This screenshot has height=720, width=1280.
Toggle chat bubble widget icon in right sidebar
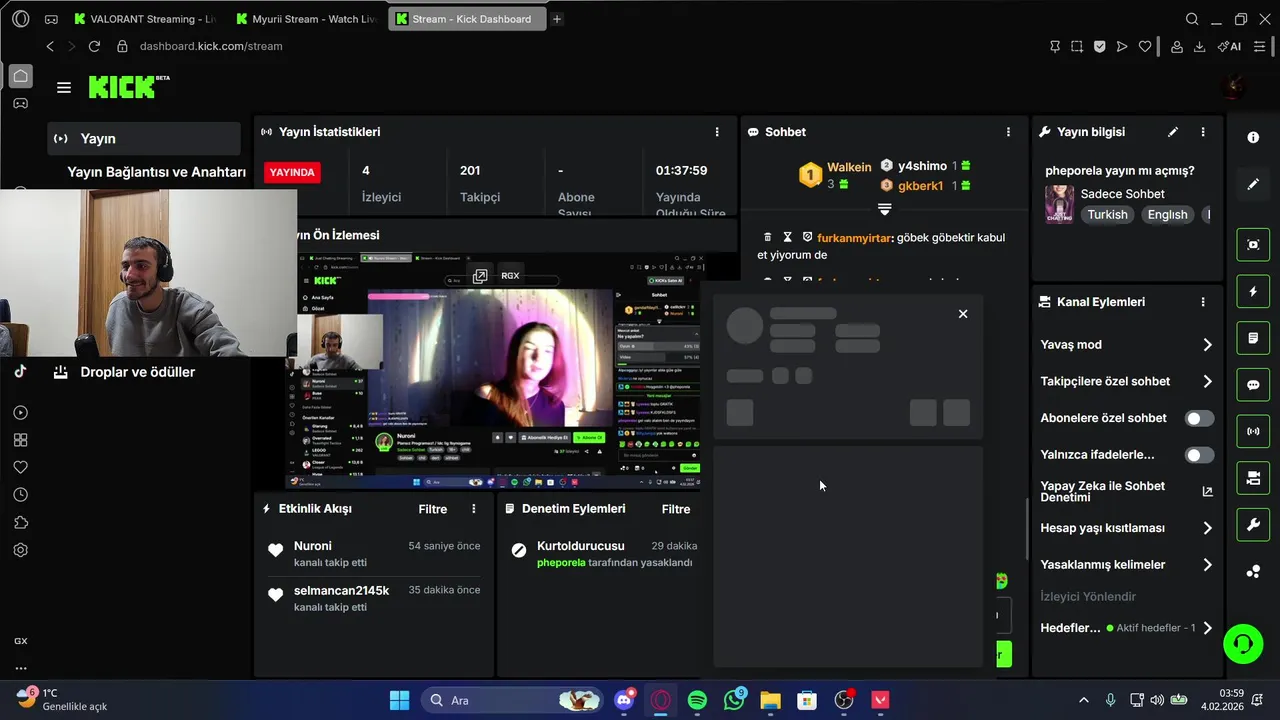click(1253, 385)
